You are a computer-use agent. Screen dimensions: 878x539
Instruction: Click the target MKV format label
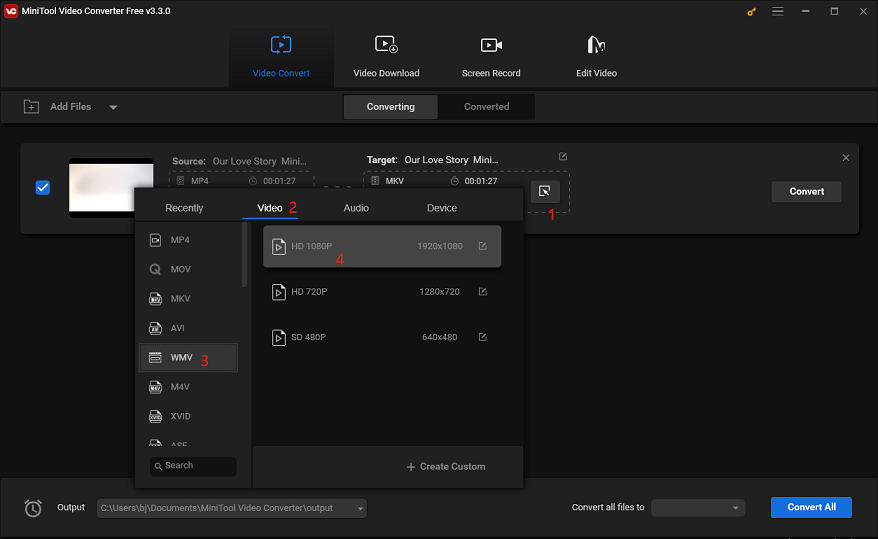click(x=395, y=181)
